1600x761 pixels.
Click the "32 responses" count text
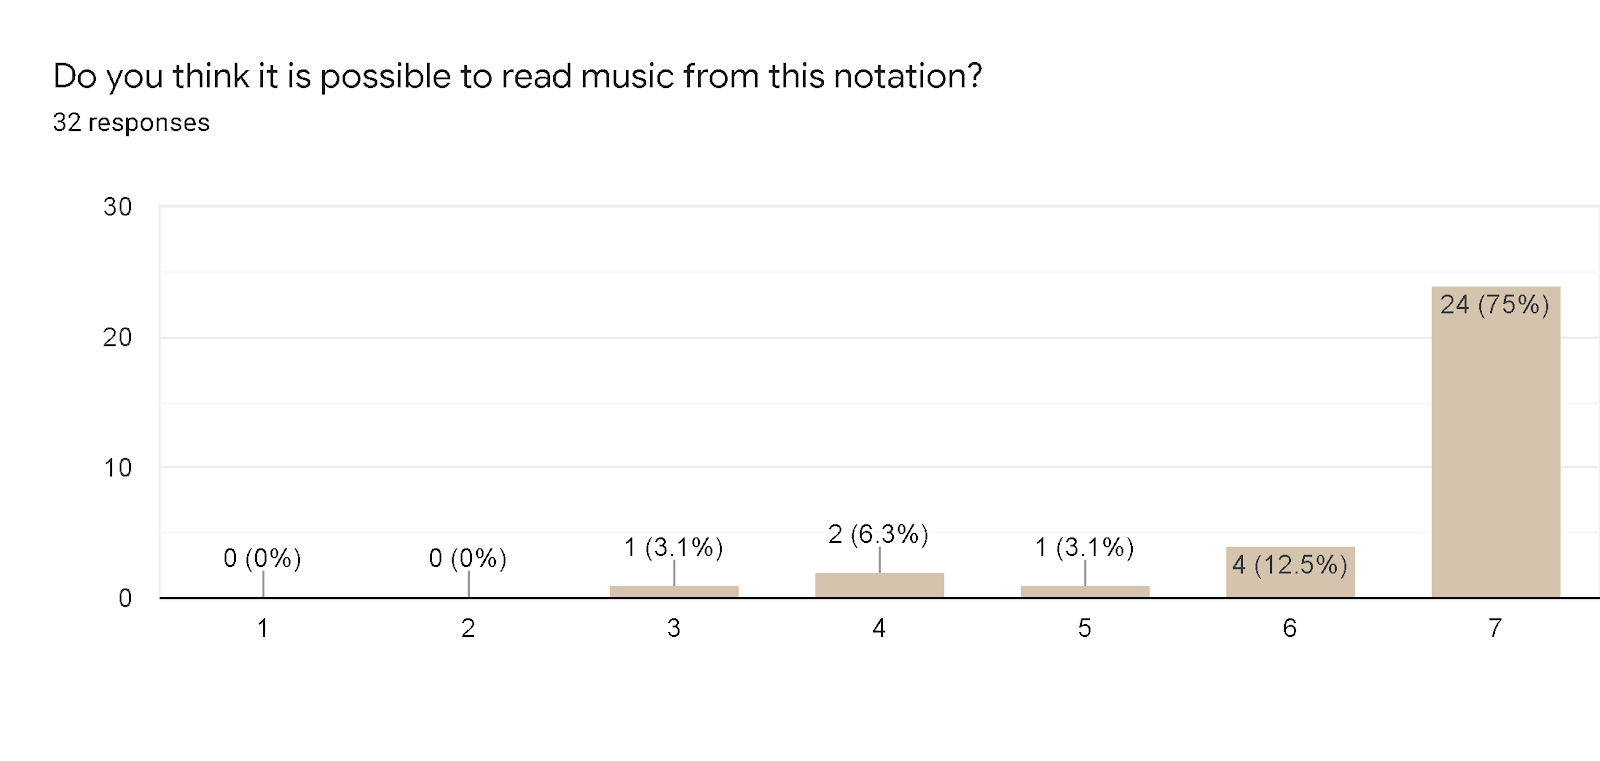pos(131,123)
